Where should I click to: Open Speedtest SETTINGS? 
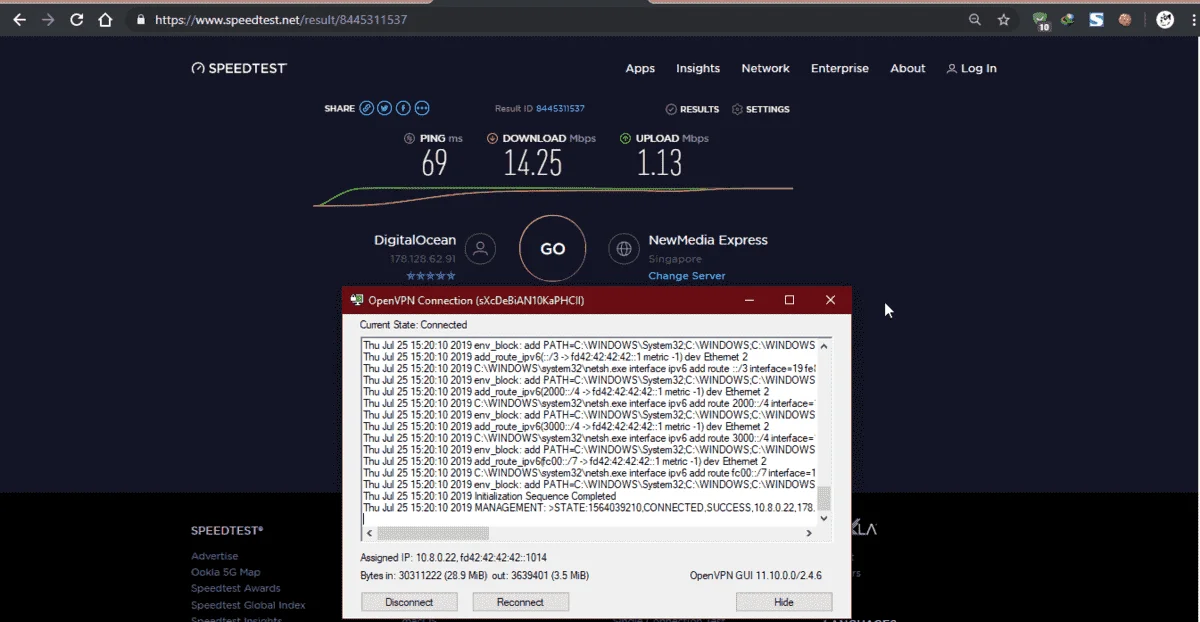(761, 109)
